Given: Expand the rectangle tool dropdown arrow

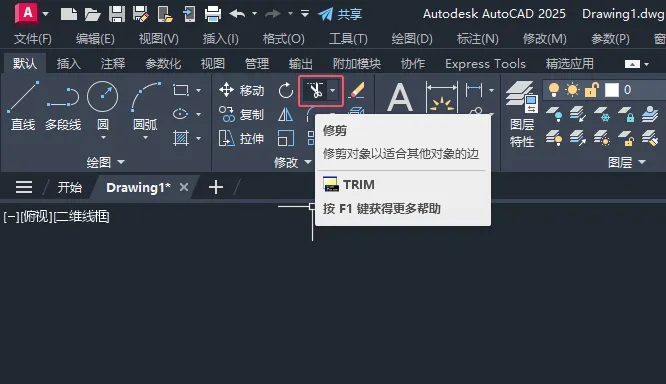Looking at the screenshot, I should pyautogui.click(x=198, y=90).
